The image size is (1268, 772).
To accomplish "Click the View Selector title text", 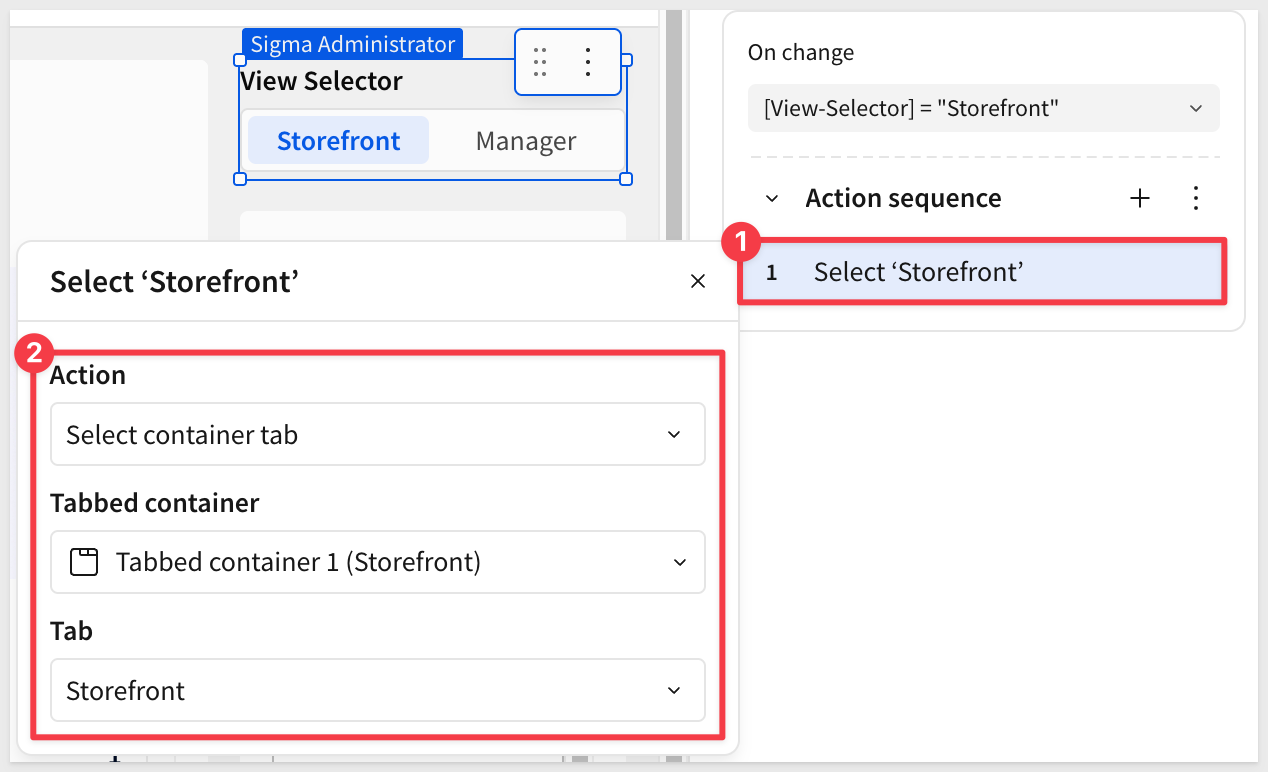I will [x=322, y=81].
